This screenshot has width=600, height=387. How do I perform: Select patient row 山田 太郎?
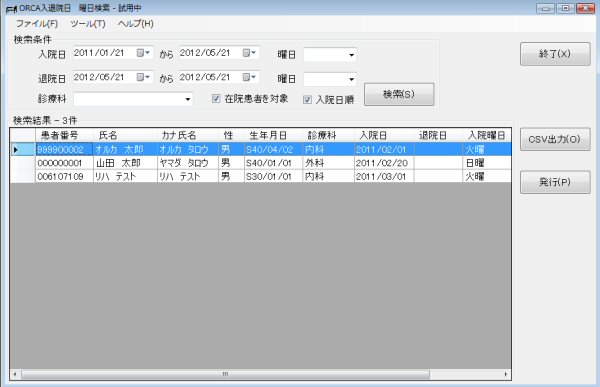point(261,163)
